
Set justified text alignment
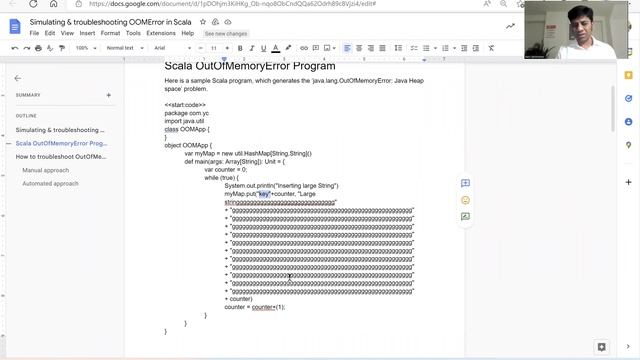coord(382,48)
